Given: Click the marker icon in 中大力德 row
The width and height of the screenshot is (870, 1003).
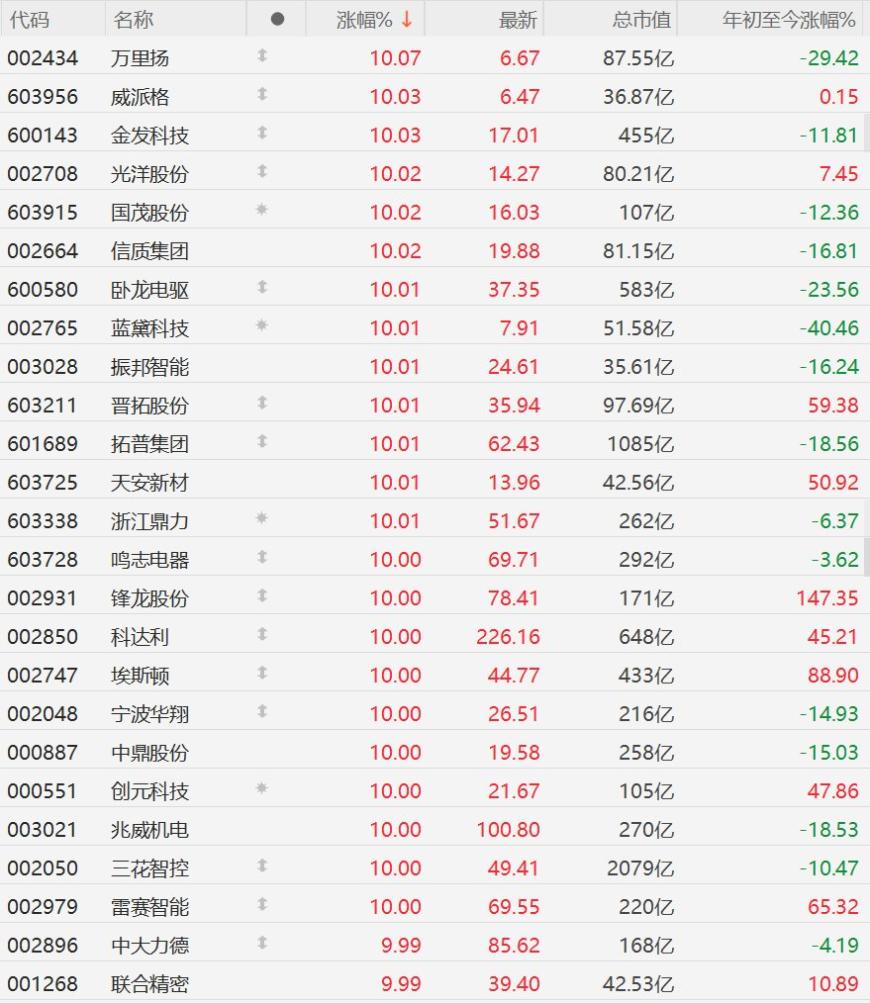Looking at the screenshot, I should [262, 942].
